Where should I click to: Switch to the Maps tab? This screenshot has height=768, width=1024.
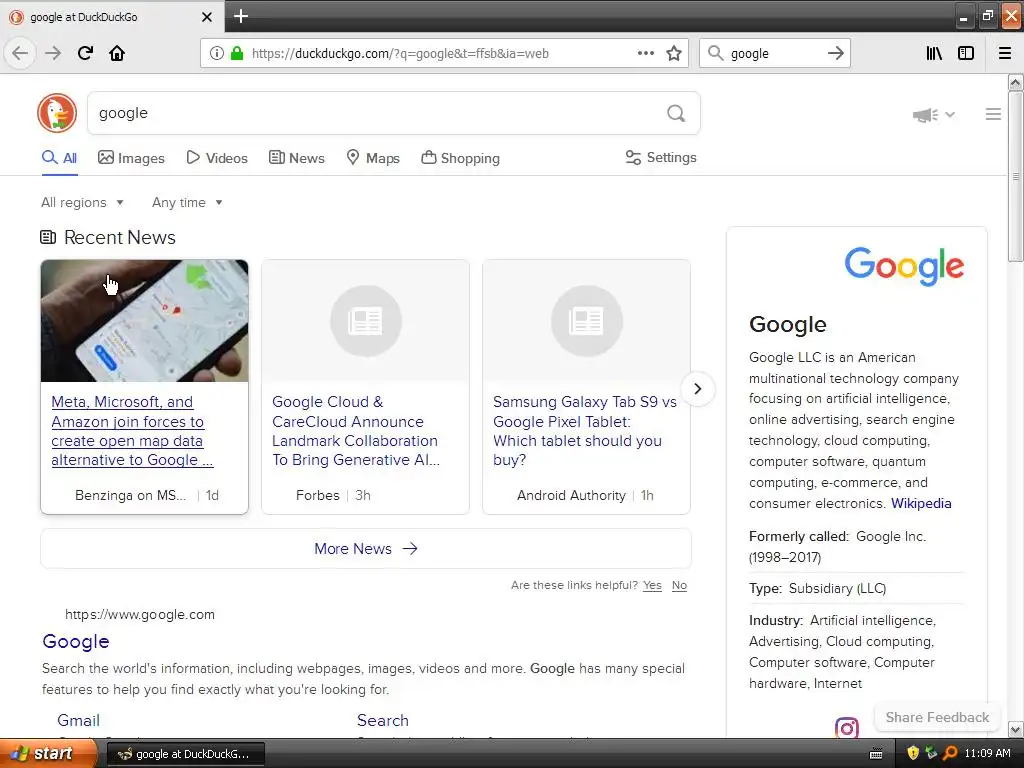[373, 158]
